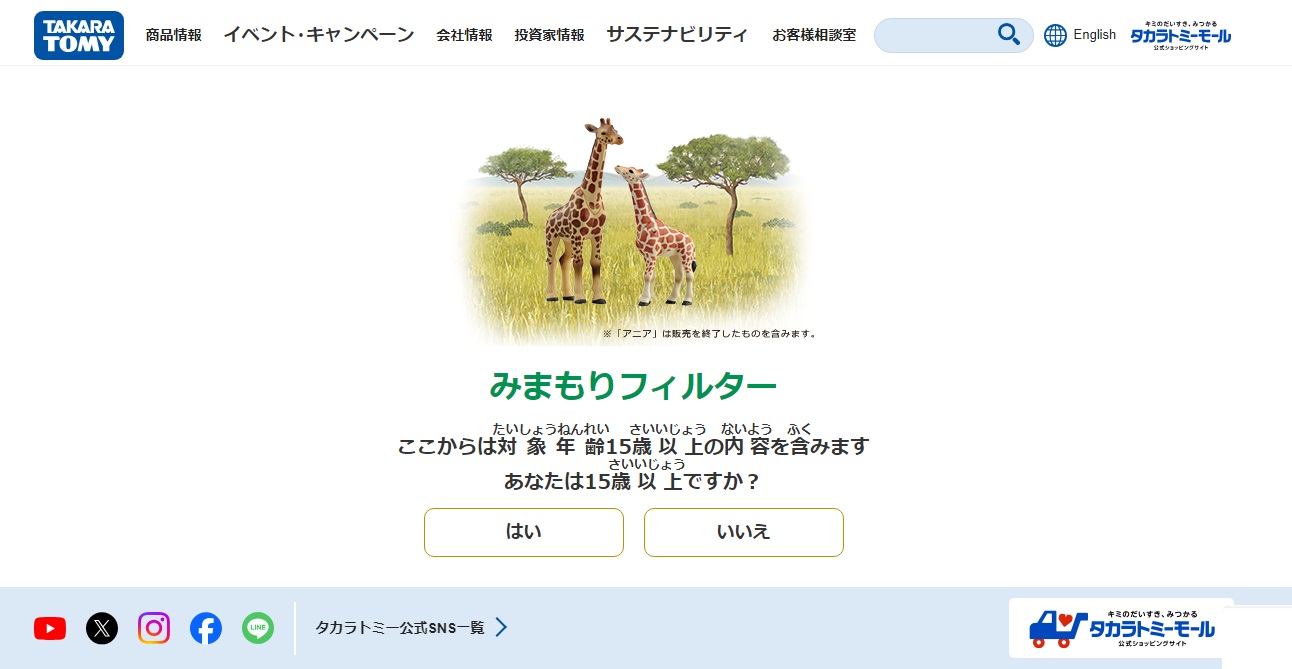Open the 商品情報 menu
Screen dimensions: 1292x669
click(173, 35)
